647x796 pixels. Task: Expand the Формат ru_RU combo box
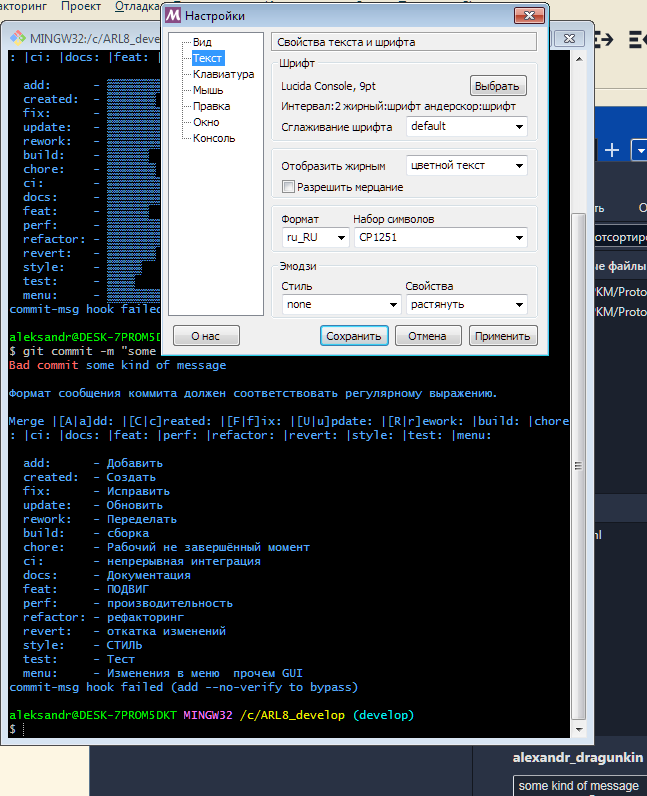315,237
